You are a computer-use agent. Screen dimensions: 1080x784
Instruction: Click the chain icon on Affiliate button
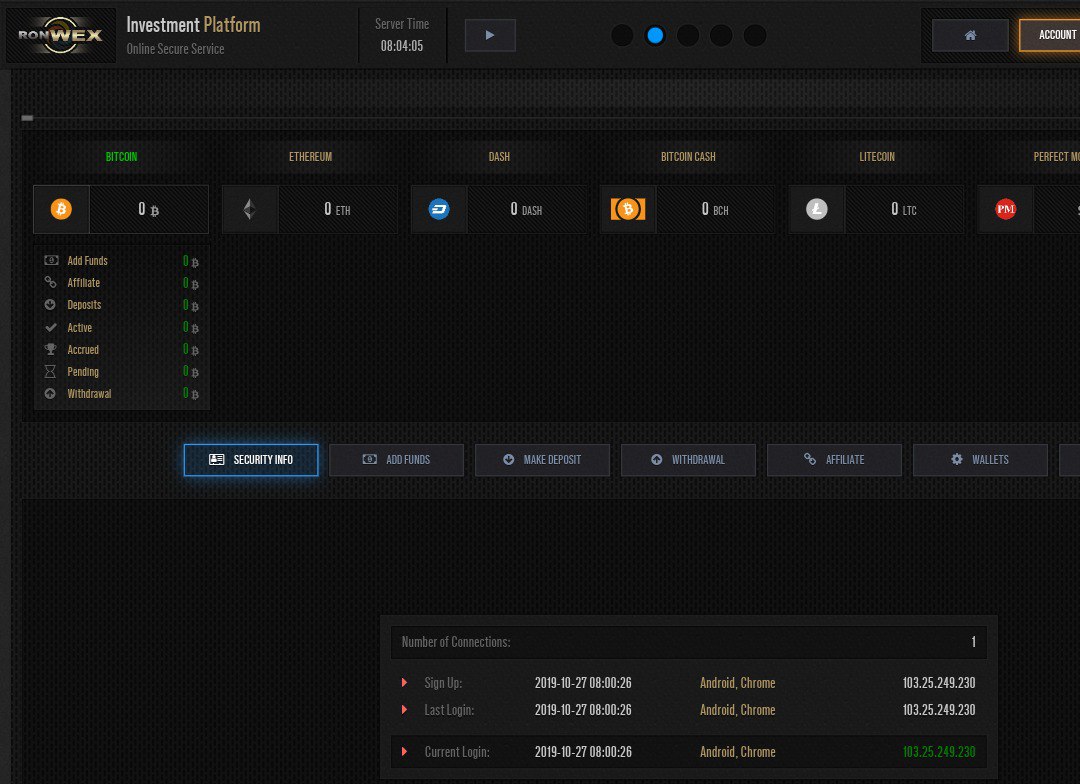click(x=810, y=459)
